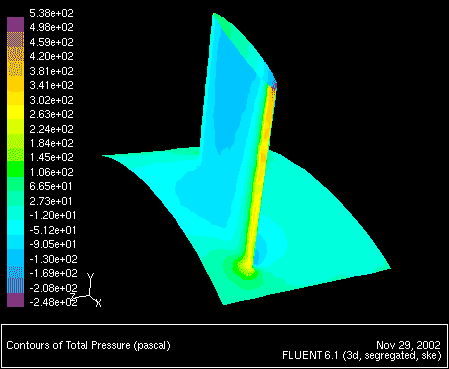
Task: Click the bottom purple swatch of the colorbar
Action: coord(15,300)
